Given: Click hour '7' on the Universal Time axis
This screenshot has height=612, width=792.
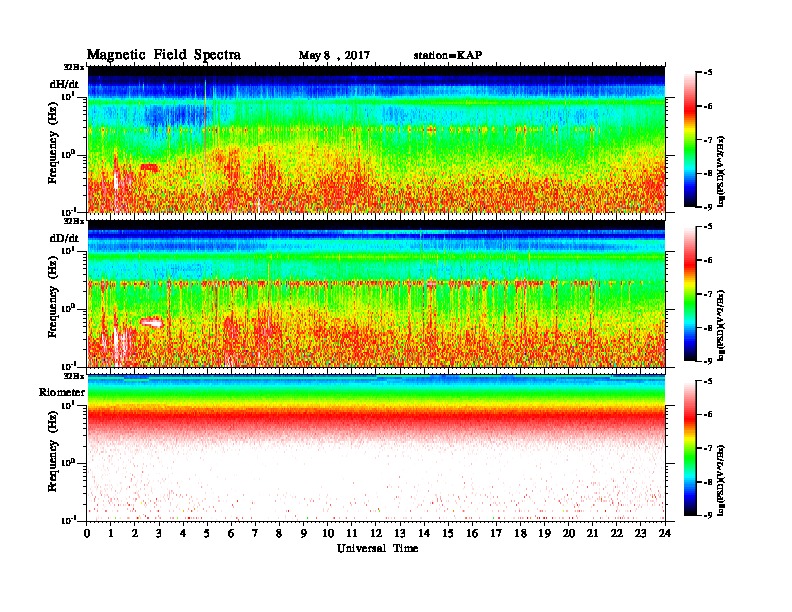Looking at the screenshot, I should click(x=256, y=533).
